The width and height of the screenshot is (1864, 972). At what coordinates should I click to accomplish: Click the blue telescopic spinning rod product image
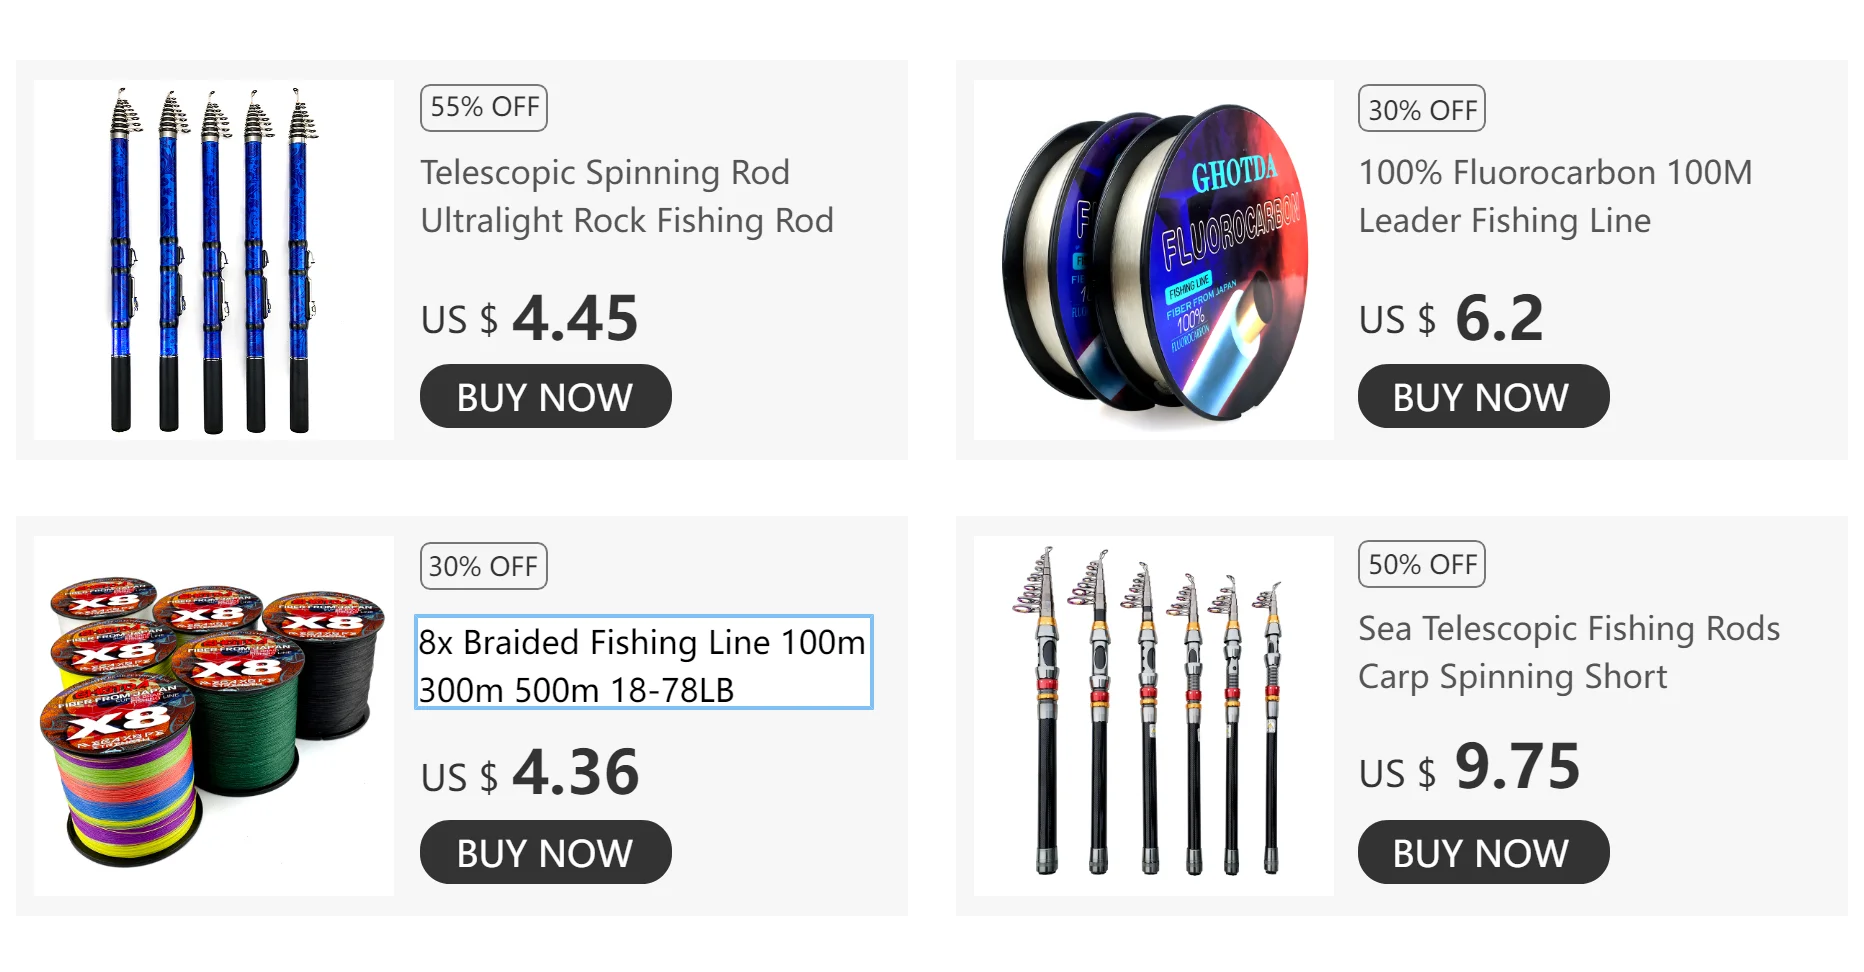[x=213, y=260]
